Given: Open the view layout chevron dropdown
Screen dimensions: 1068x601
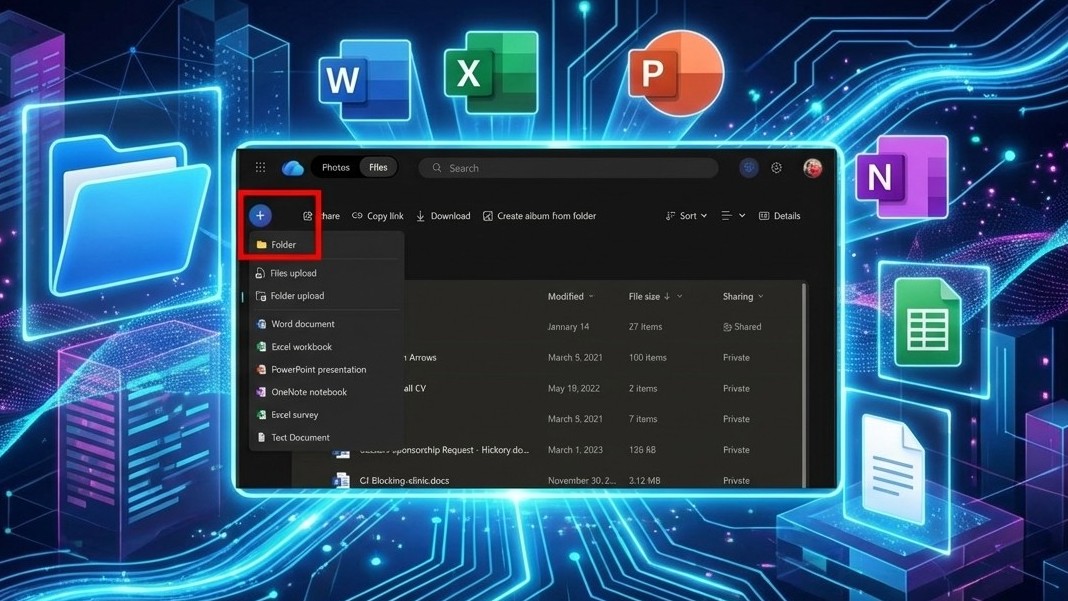Looking at the screenshot, I should coord(740,215).
